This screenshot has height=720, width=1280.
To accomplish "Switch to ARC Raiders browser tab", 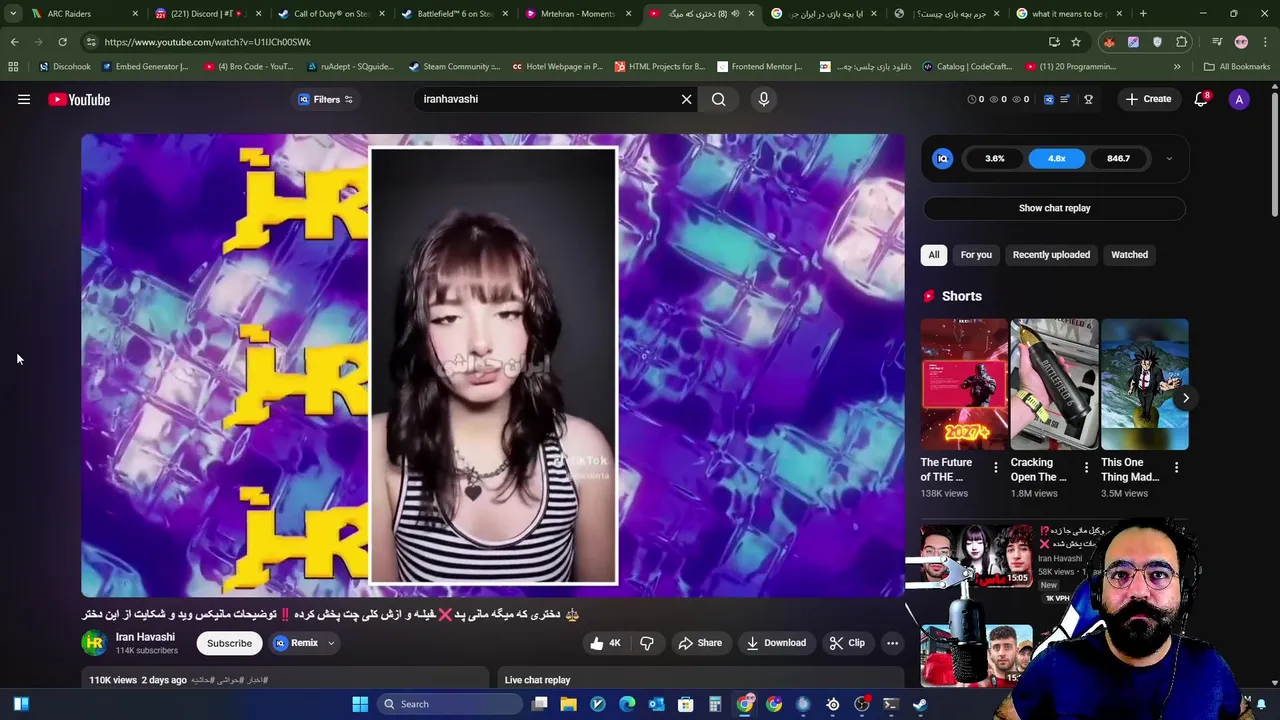I will pyautogui.click(x=85, y=14).
